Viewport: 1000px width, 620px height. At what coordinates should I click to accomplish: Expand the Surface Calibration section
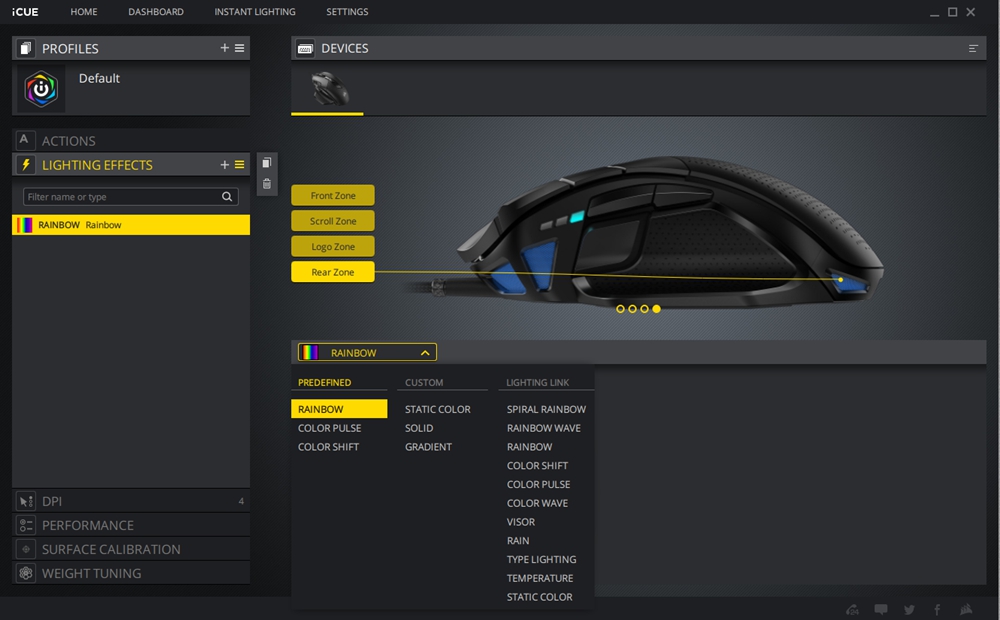tap(131, 549)
